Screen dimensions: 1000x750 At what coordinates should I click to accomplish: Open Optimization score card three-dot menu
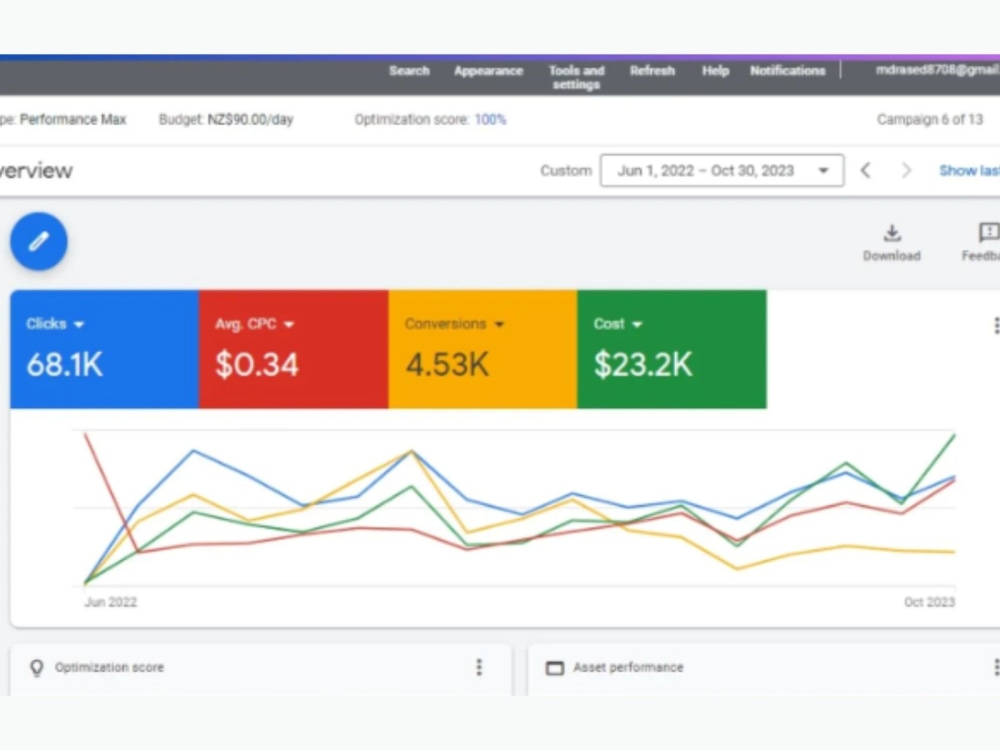coord(479,667)
